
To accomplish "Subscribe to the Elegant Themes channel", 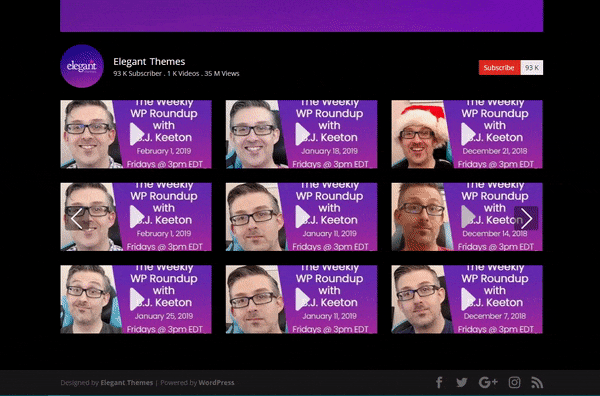I will [x=499, y=67].
